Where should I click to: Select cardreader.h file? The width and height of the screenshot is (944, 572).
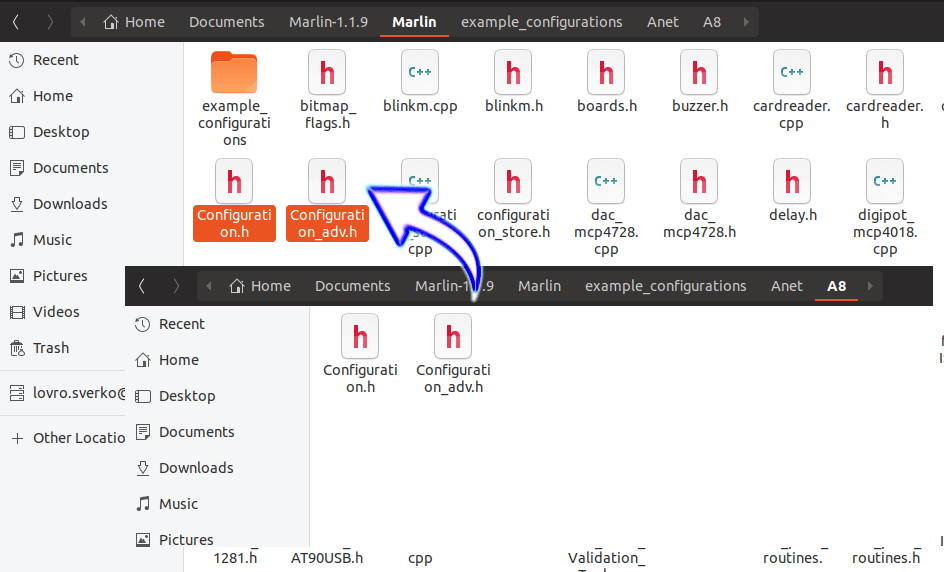885,88
